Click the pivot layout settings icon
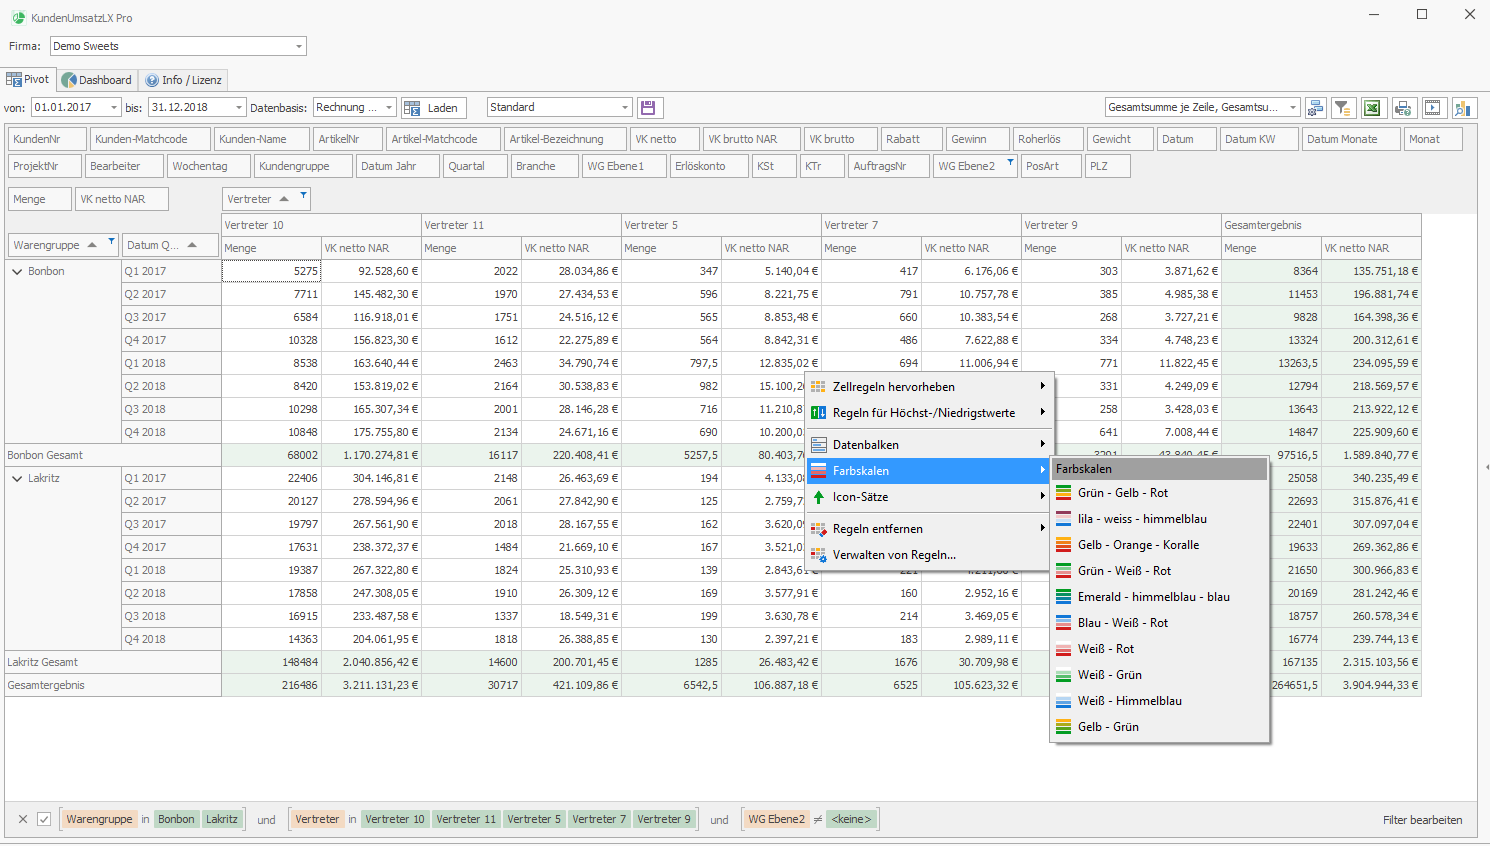Image resolution: width=1490 pixels, height=846 pixels. (1315, 108)
